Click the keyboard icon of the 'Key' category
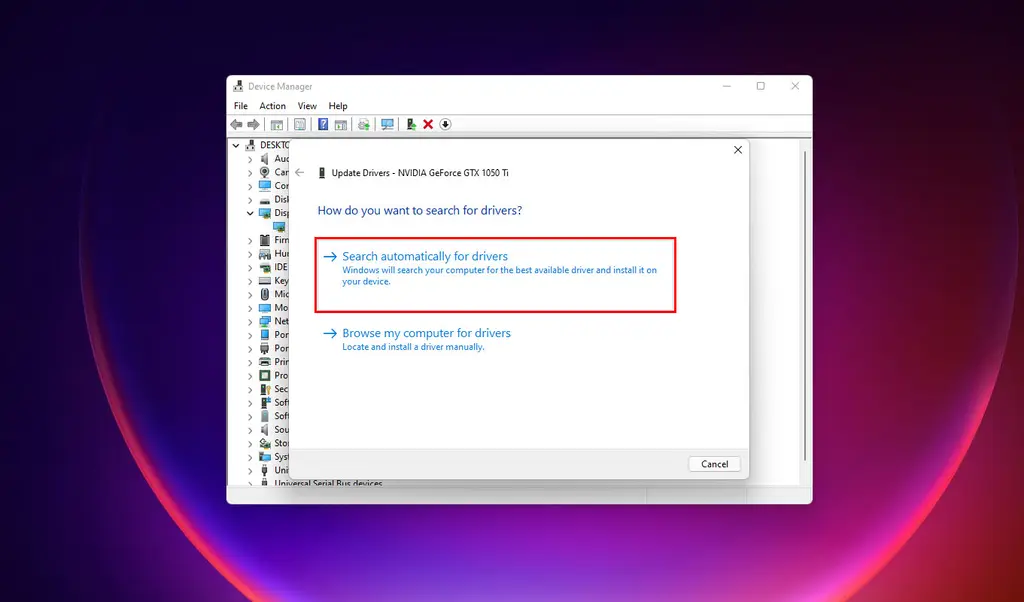The height and width of the screenshot is (602, 1024). (x=264, y=280)
